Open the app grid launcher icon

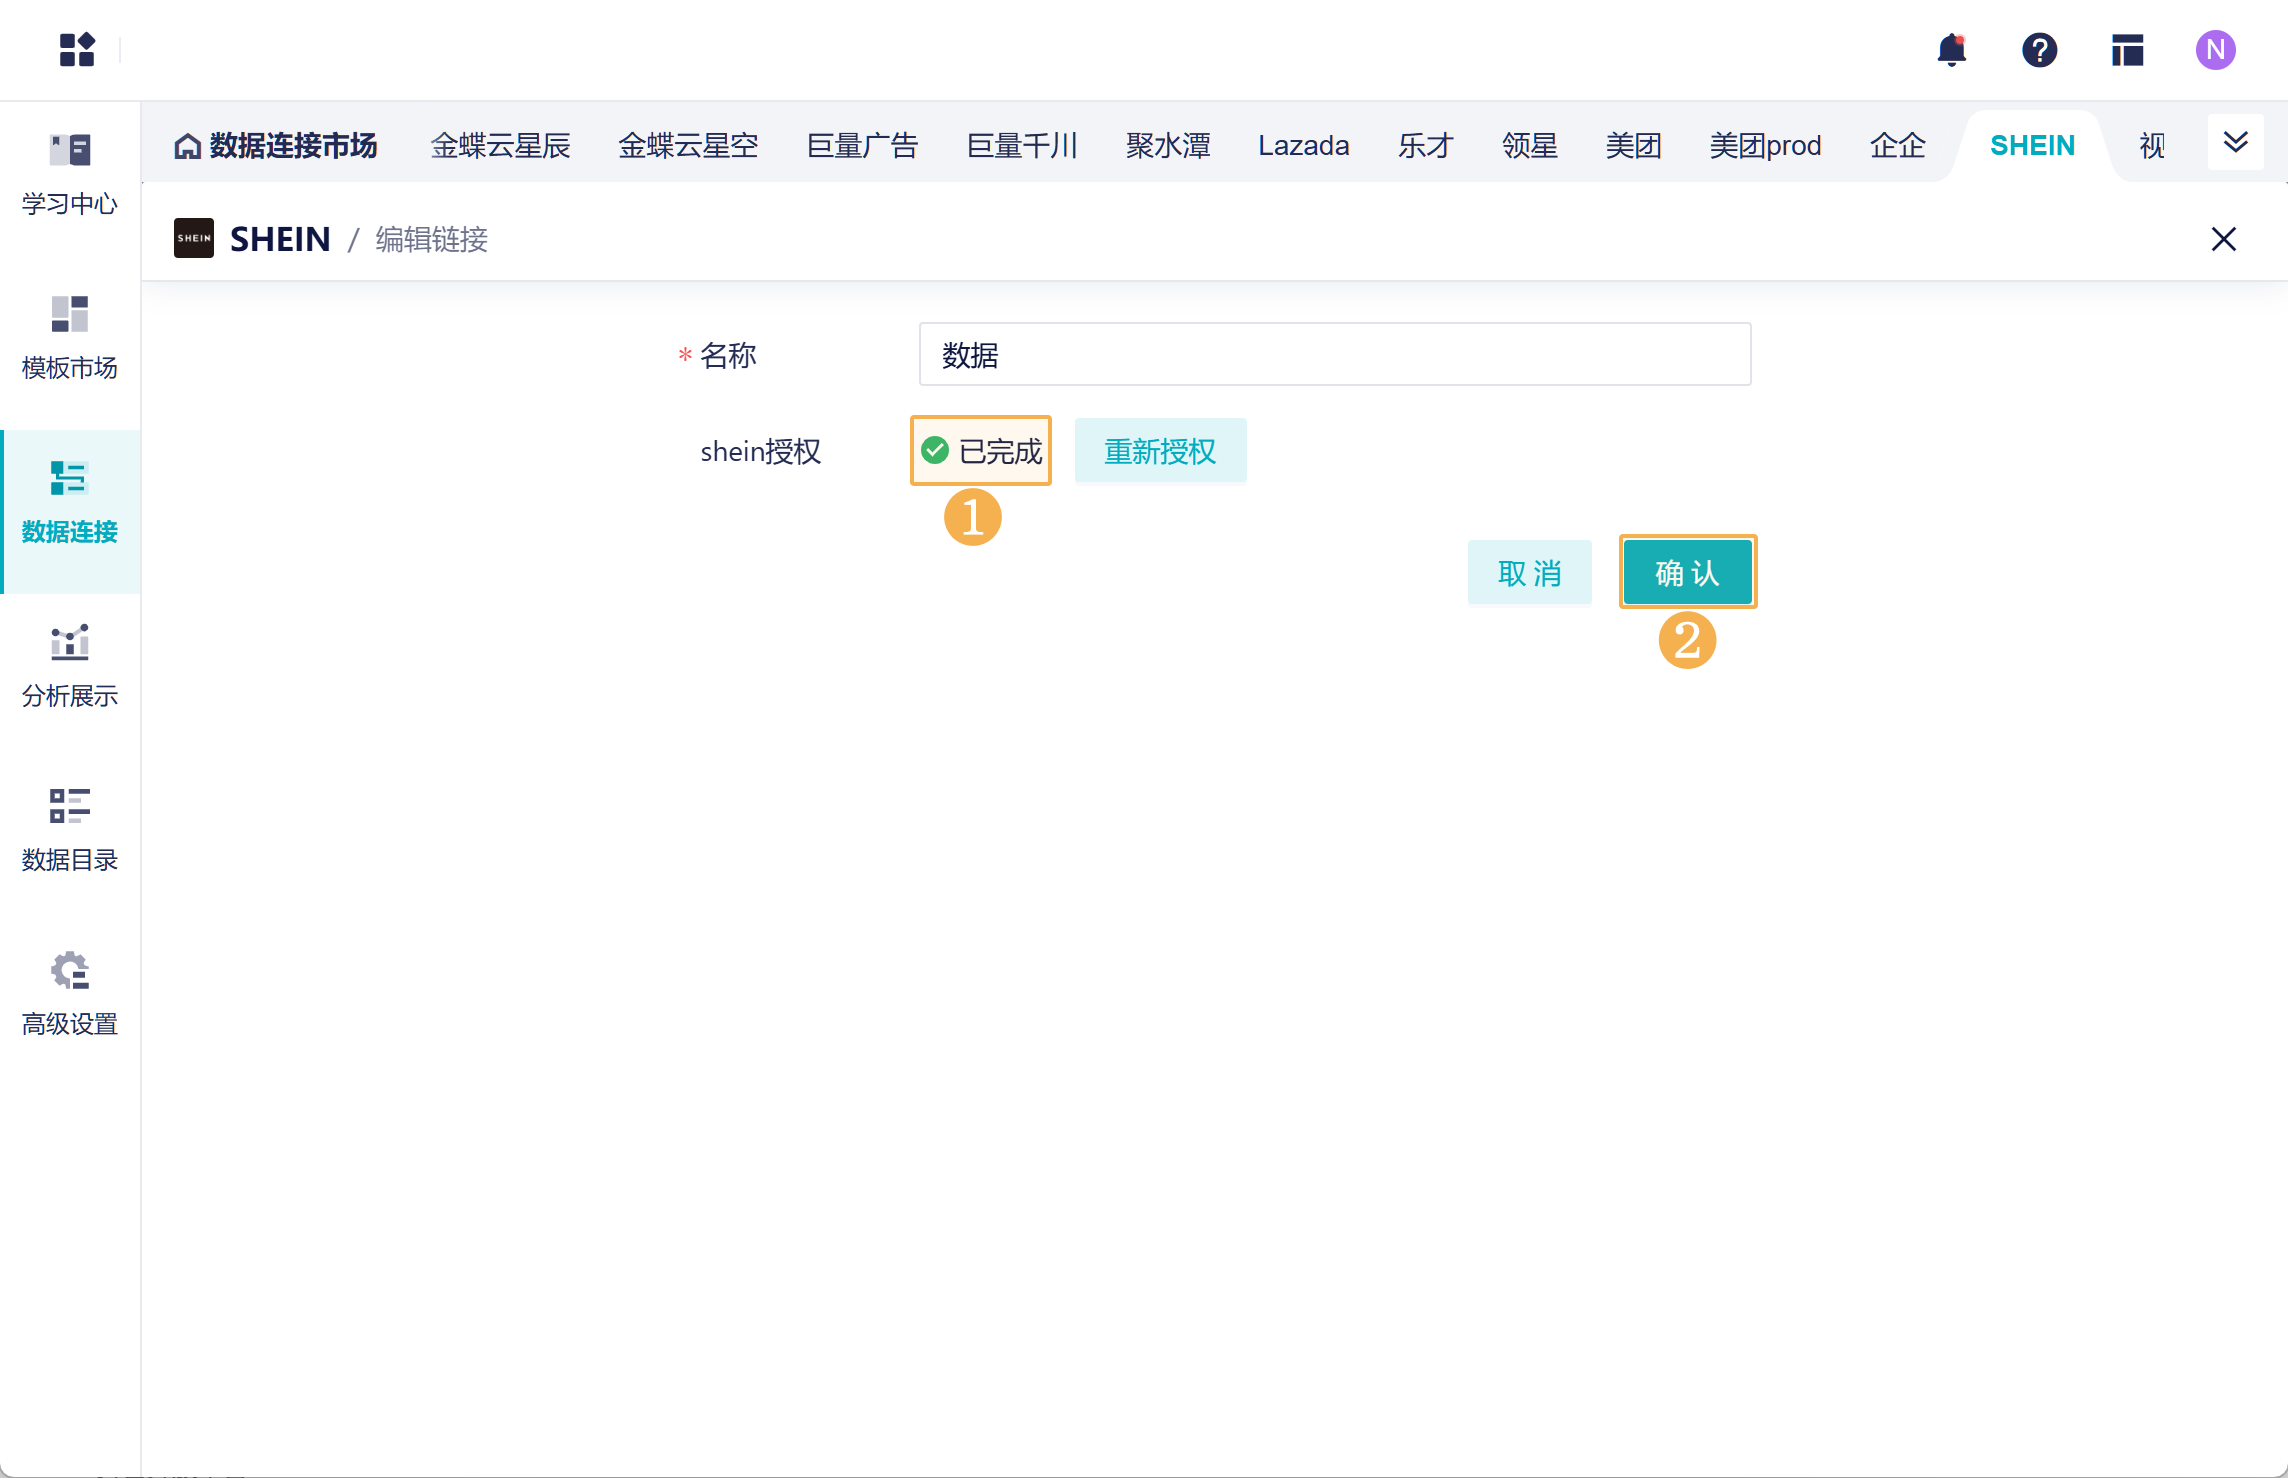coord(77,49)
